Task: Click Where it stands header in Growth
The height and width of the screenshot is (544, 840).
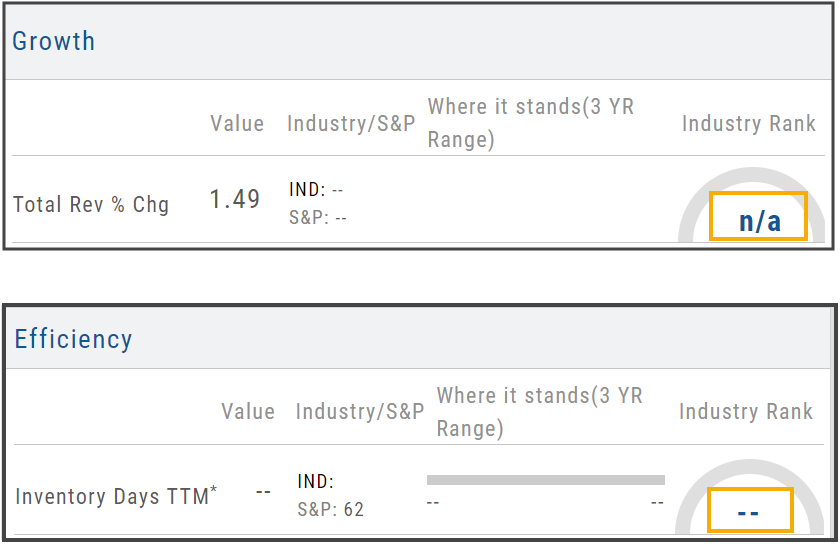Action: [x=530, y=123]
